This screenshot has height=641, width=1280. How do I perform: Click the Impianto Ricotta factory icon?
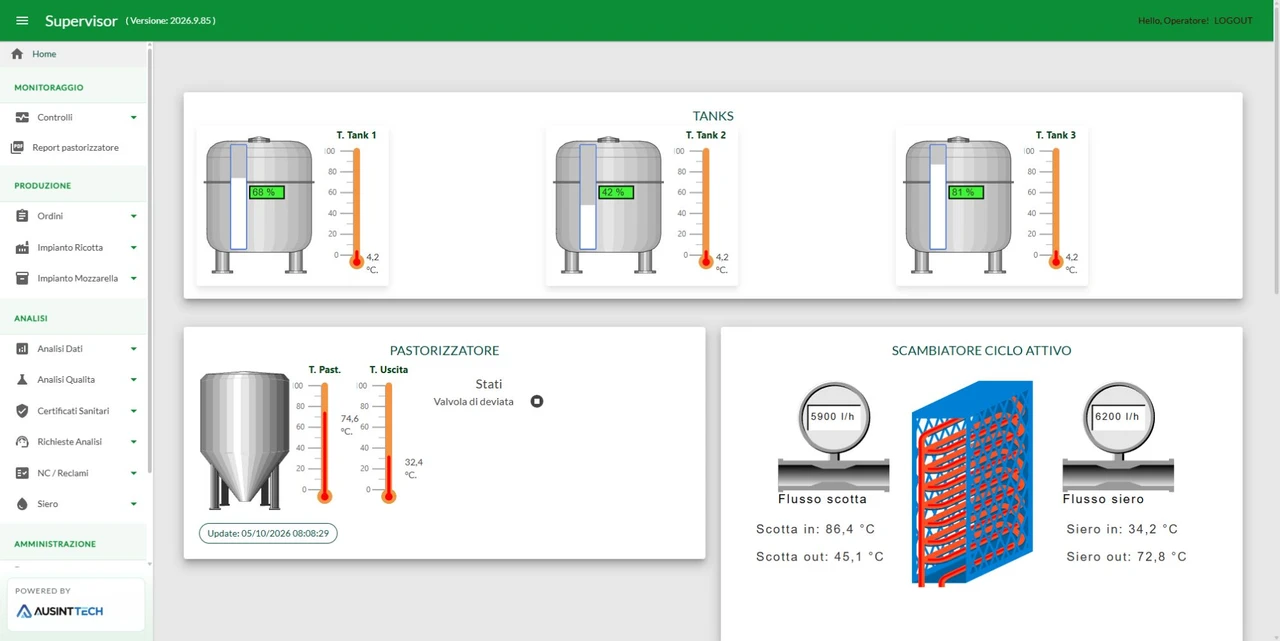[22, 248]
